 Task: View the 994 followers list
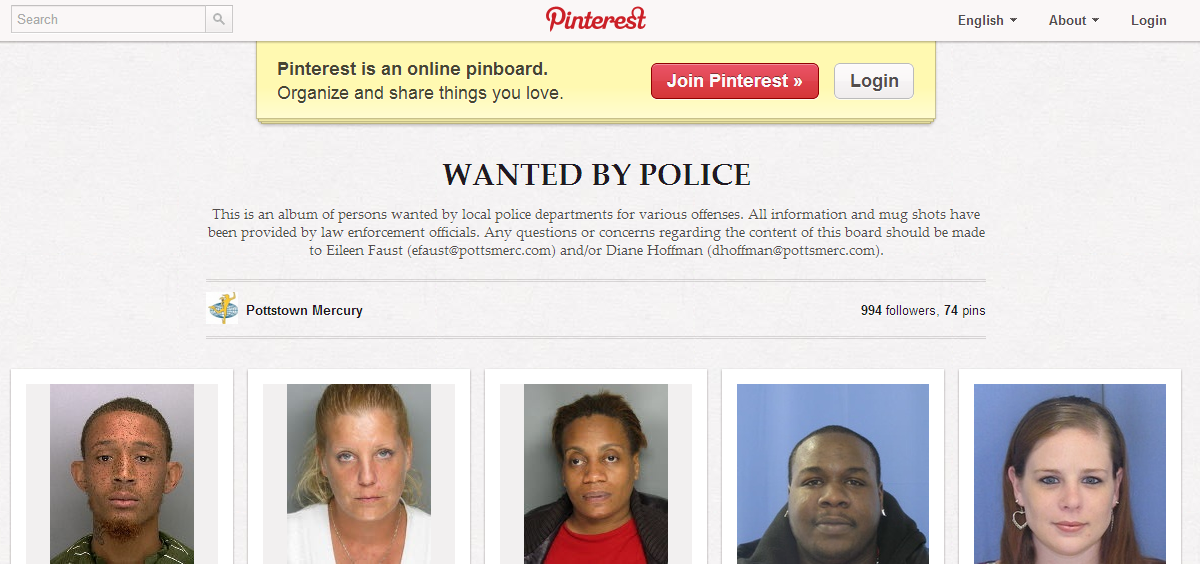point(898,311)
